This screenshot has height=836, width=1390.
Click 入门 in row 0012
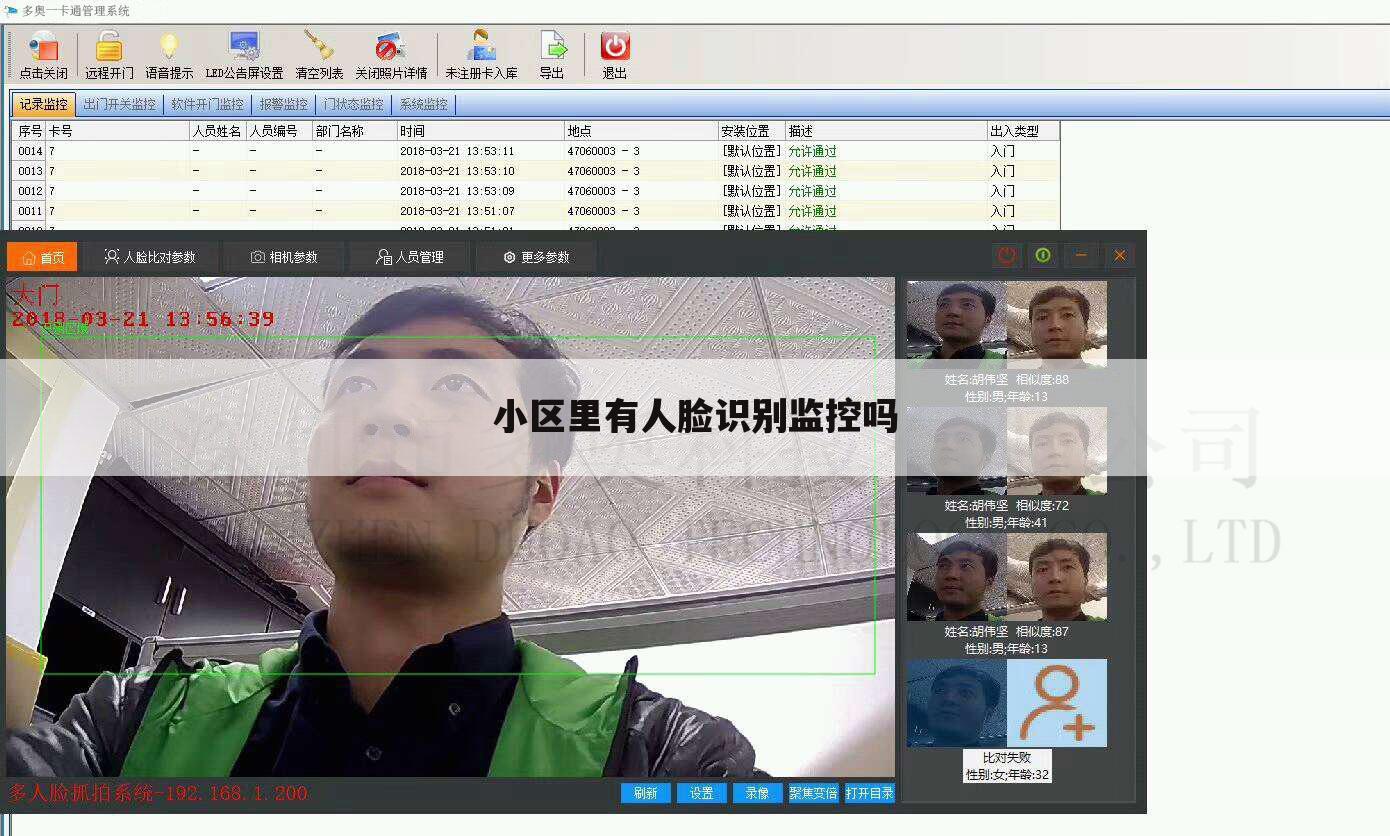pyautogui.click(x=1002, y=191)
